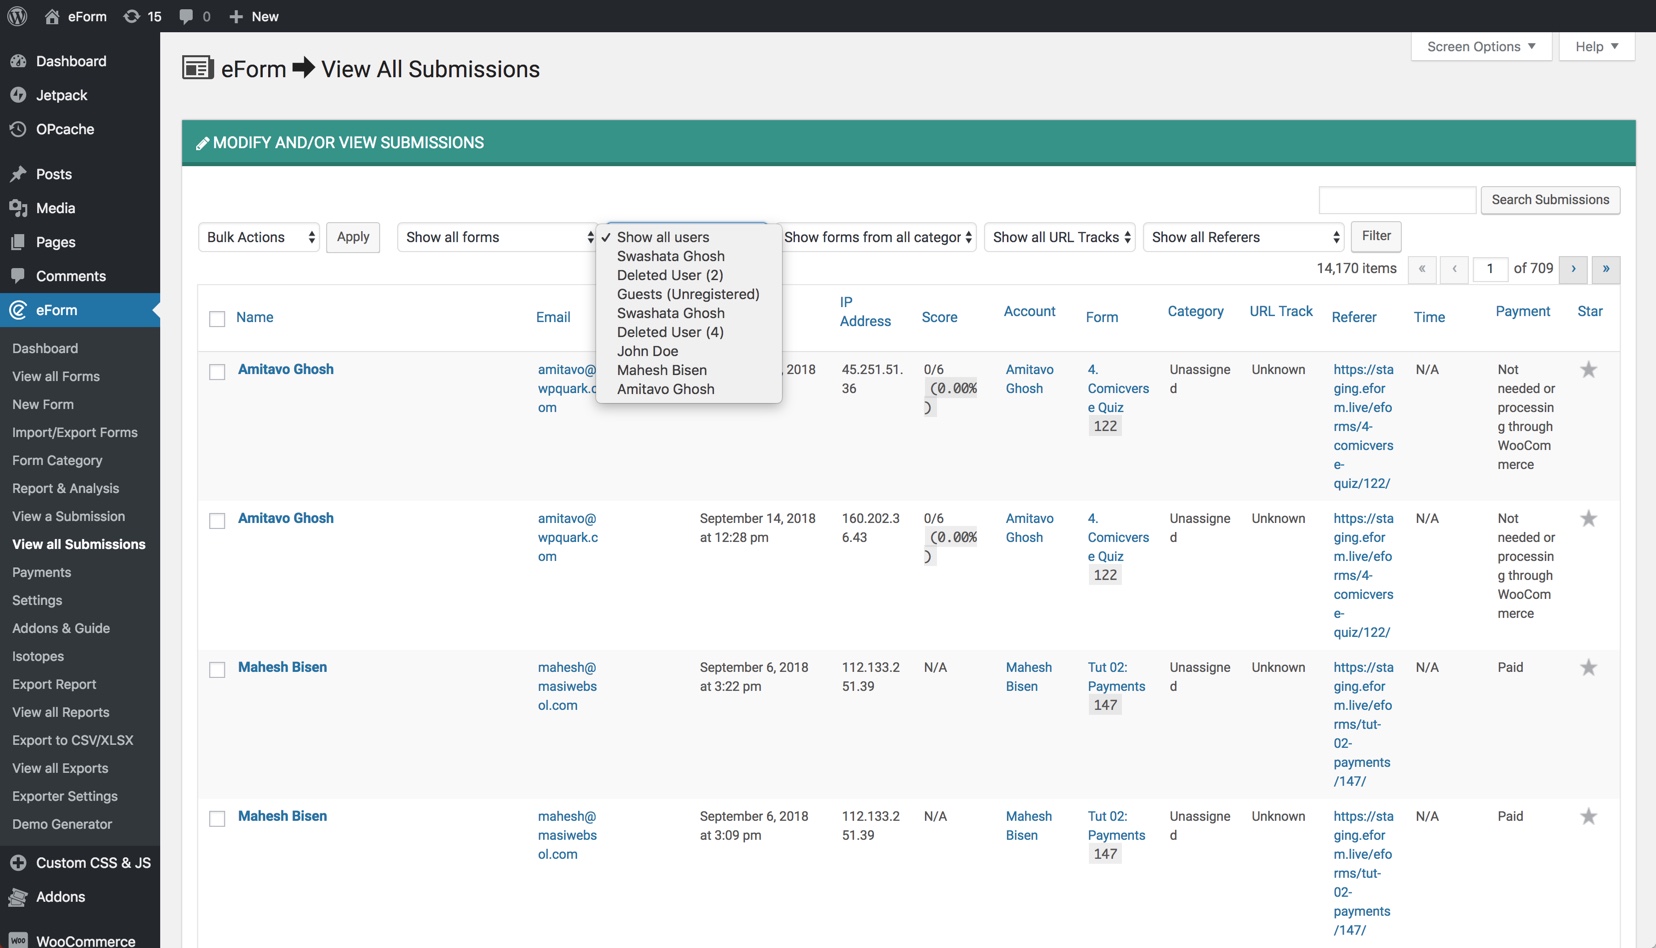Viewport: 1656px width, 948px height.
Task: Click the Apply bulk action button
Action: click(x=353, y=237)
